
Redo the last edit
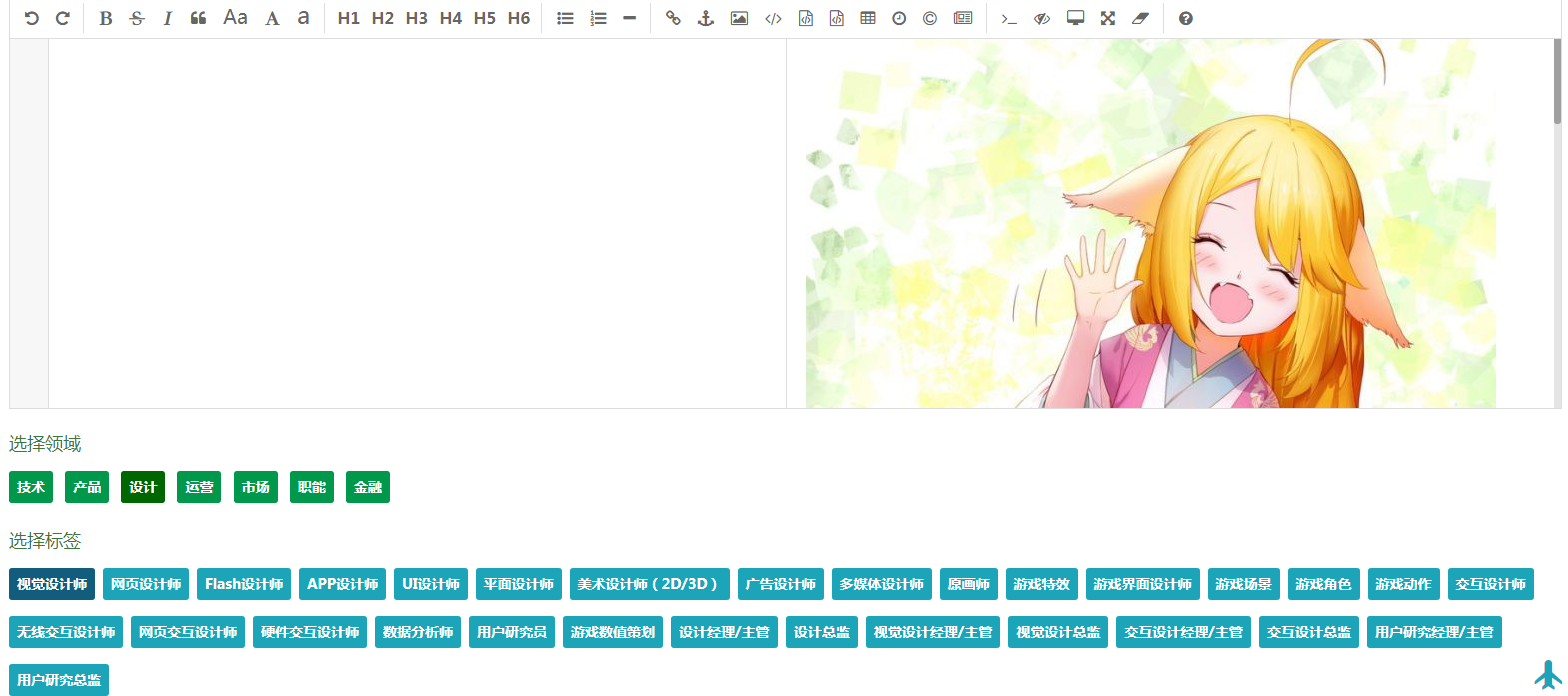(62, 18)
